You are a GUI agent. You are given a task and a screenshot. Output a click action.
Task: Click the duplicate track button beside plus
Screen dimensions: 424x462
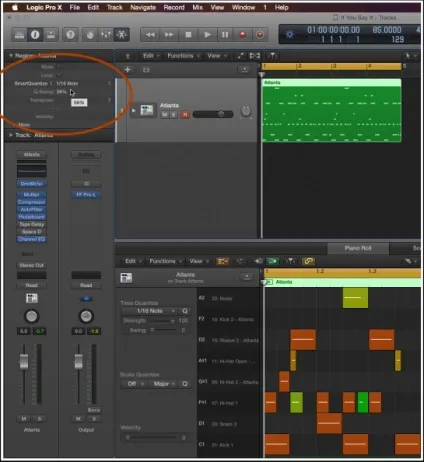[146, 70]
